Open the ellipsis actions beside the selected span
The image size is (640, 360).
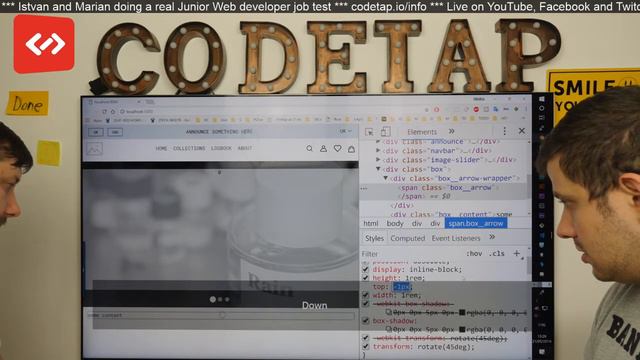click(364, 189)
